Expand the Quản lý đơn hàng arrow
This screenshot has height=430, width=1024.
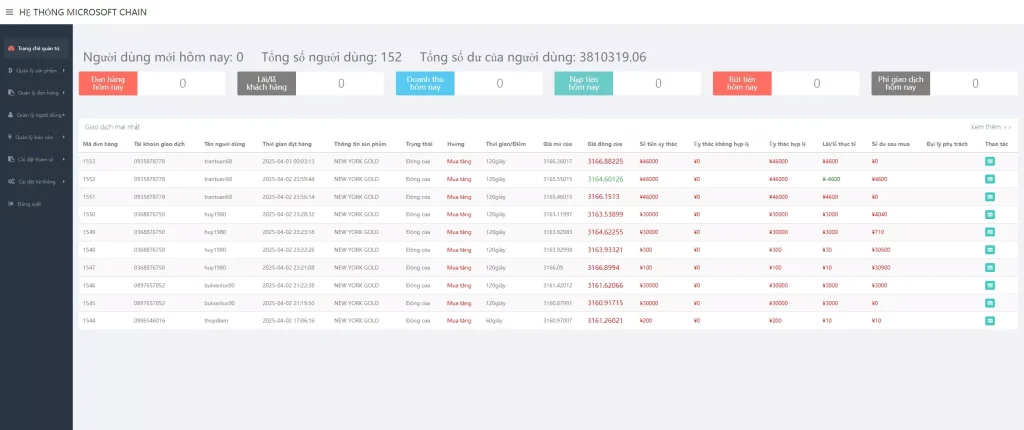(64, 93)
